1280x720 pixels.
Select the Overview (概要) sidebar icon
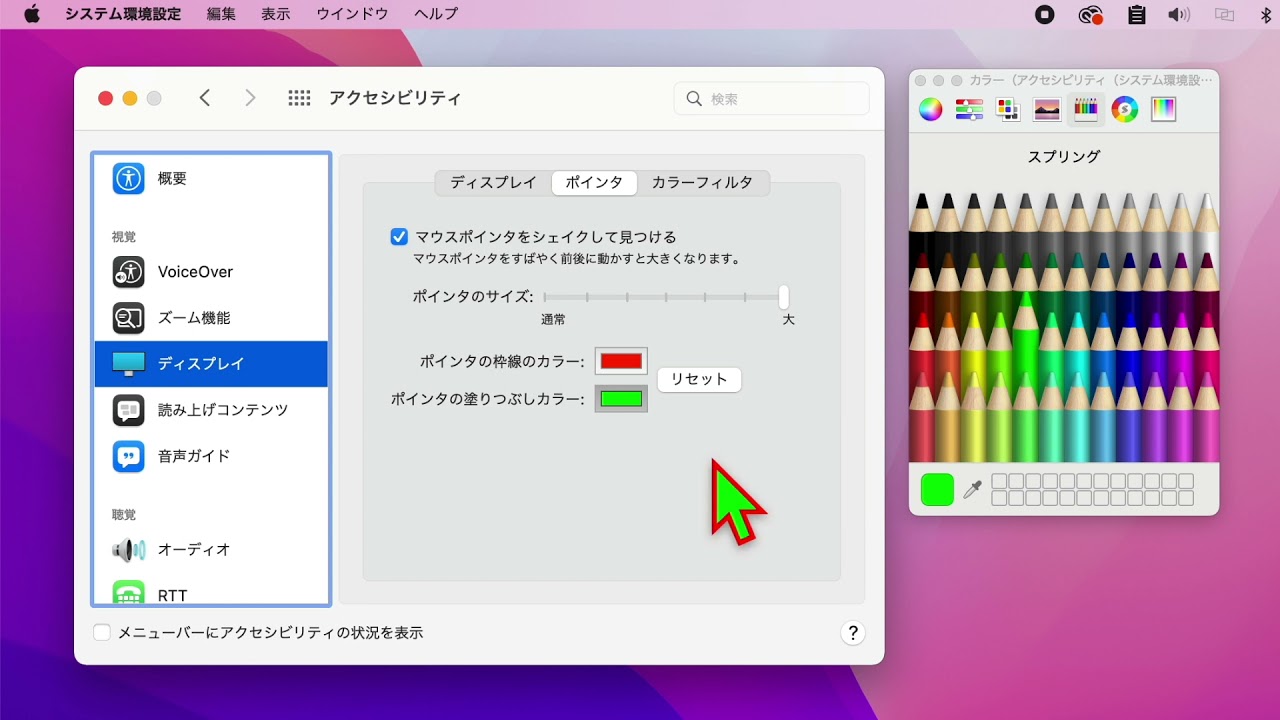[128, 179]
